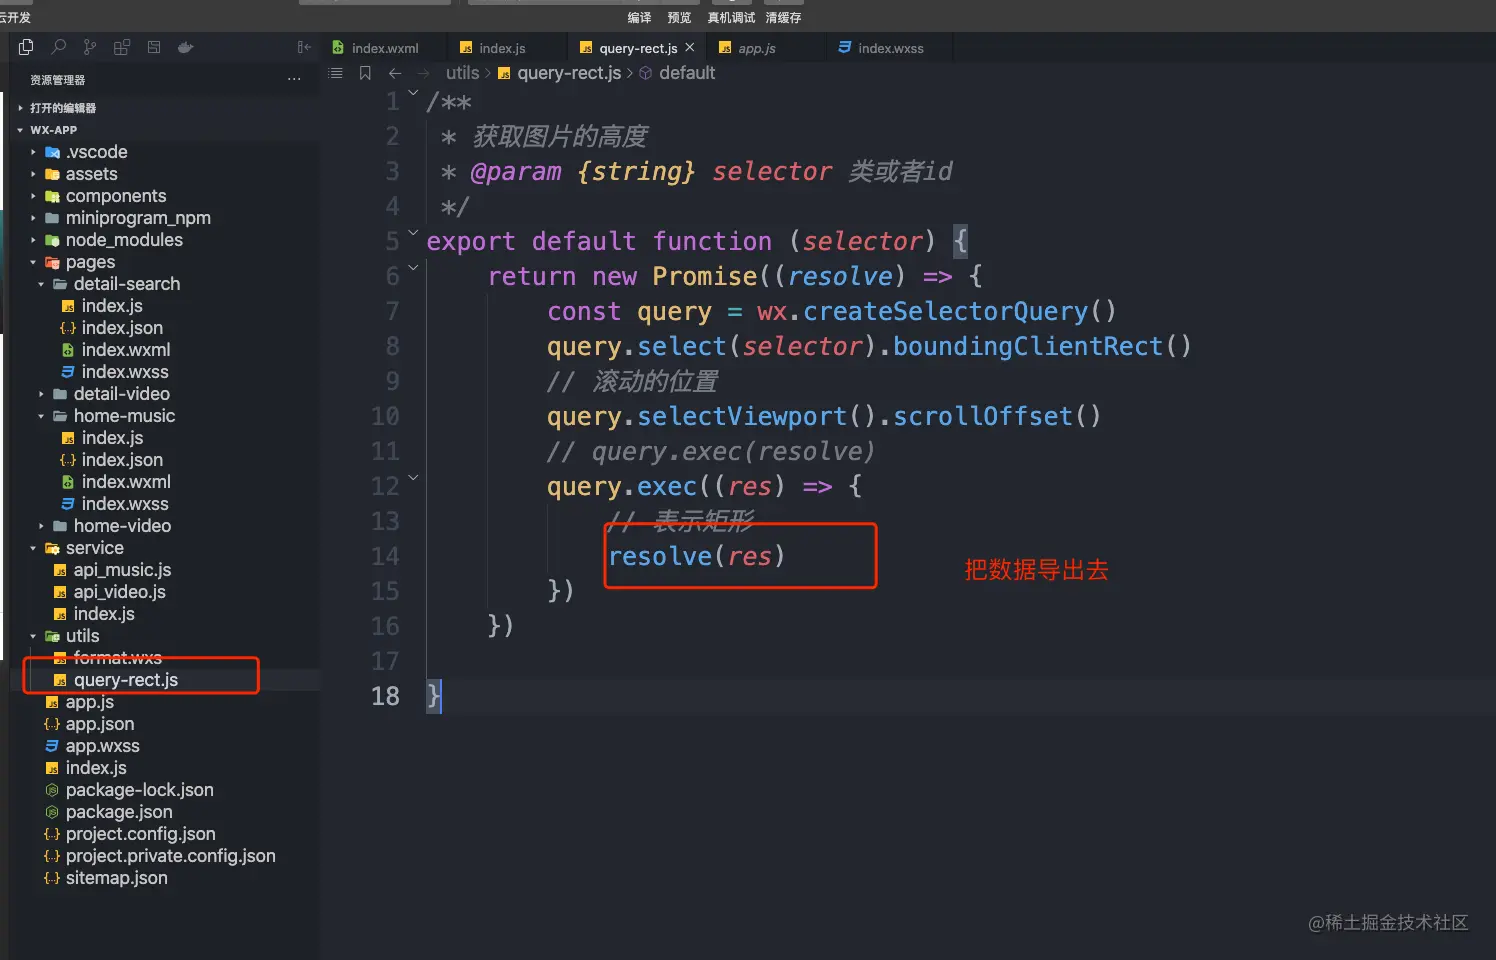Open the Extensions blocks icon

tap(122, 47)
